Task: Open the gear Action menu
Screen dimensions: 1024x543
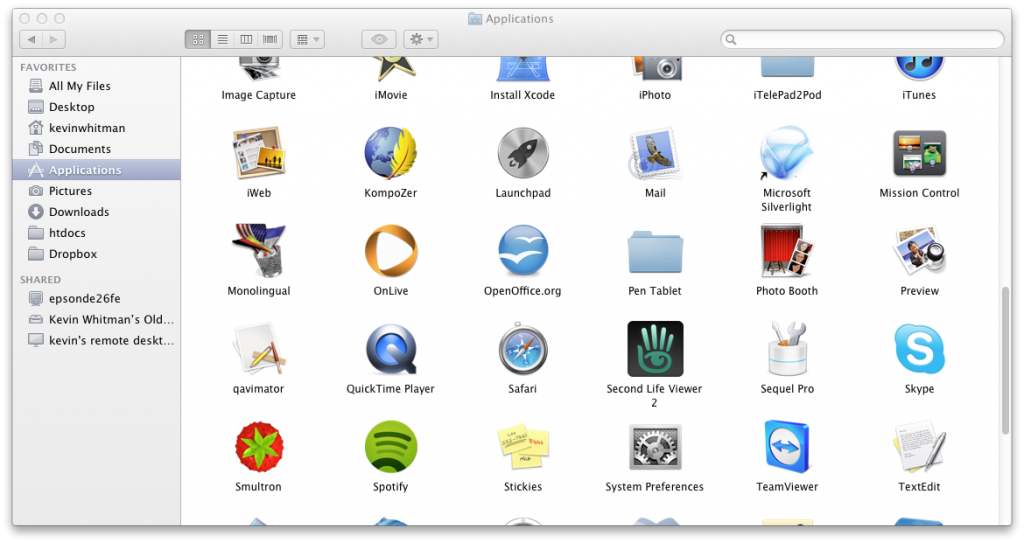Action: [421, 39]
